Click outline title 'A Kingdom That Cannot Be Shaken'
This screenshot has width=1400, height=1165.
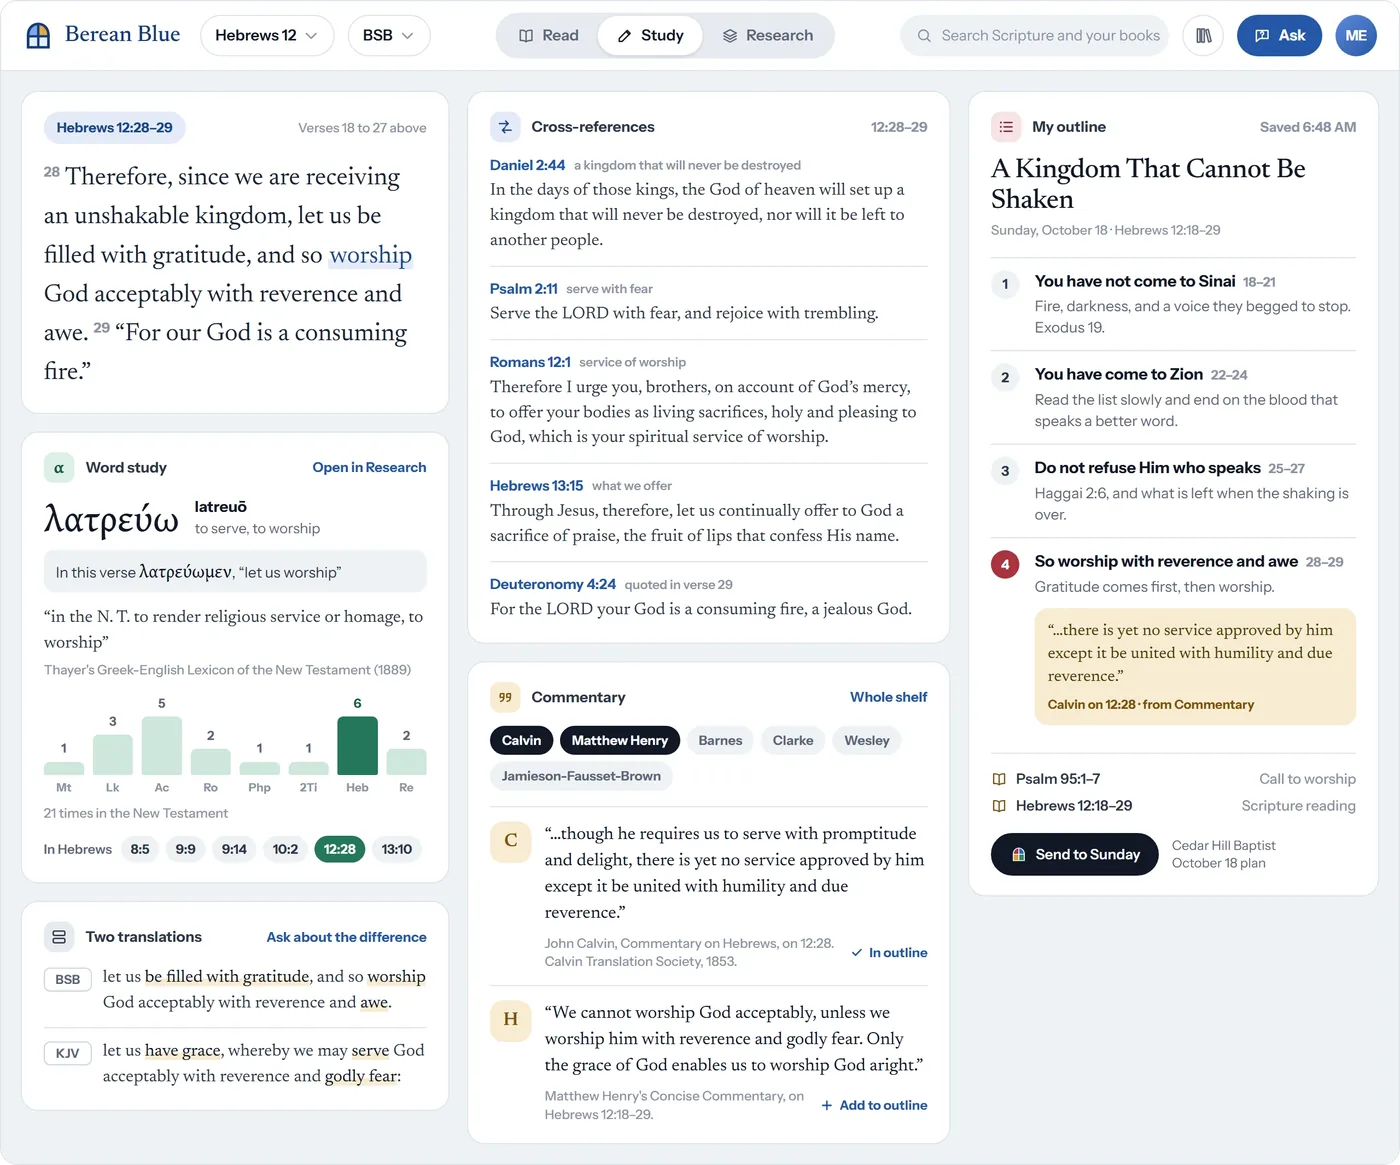click(x=1148, y=184)
